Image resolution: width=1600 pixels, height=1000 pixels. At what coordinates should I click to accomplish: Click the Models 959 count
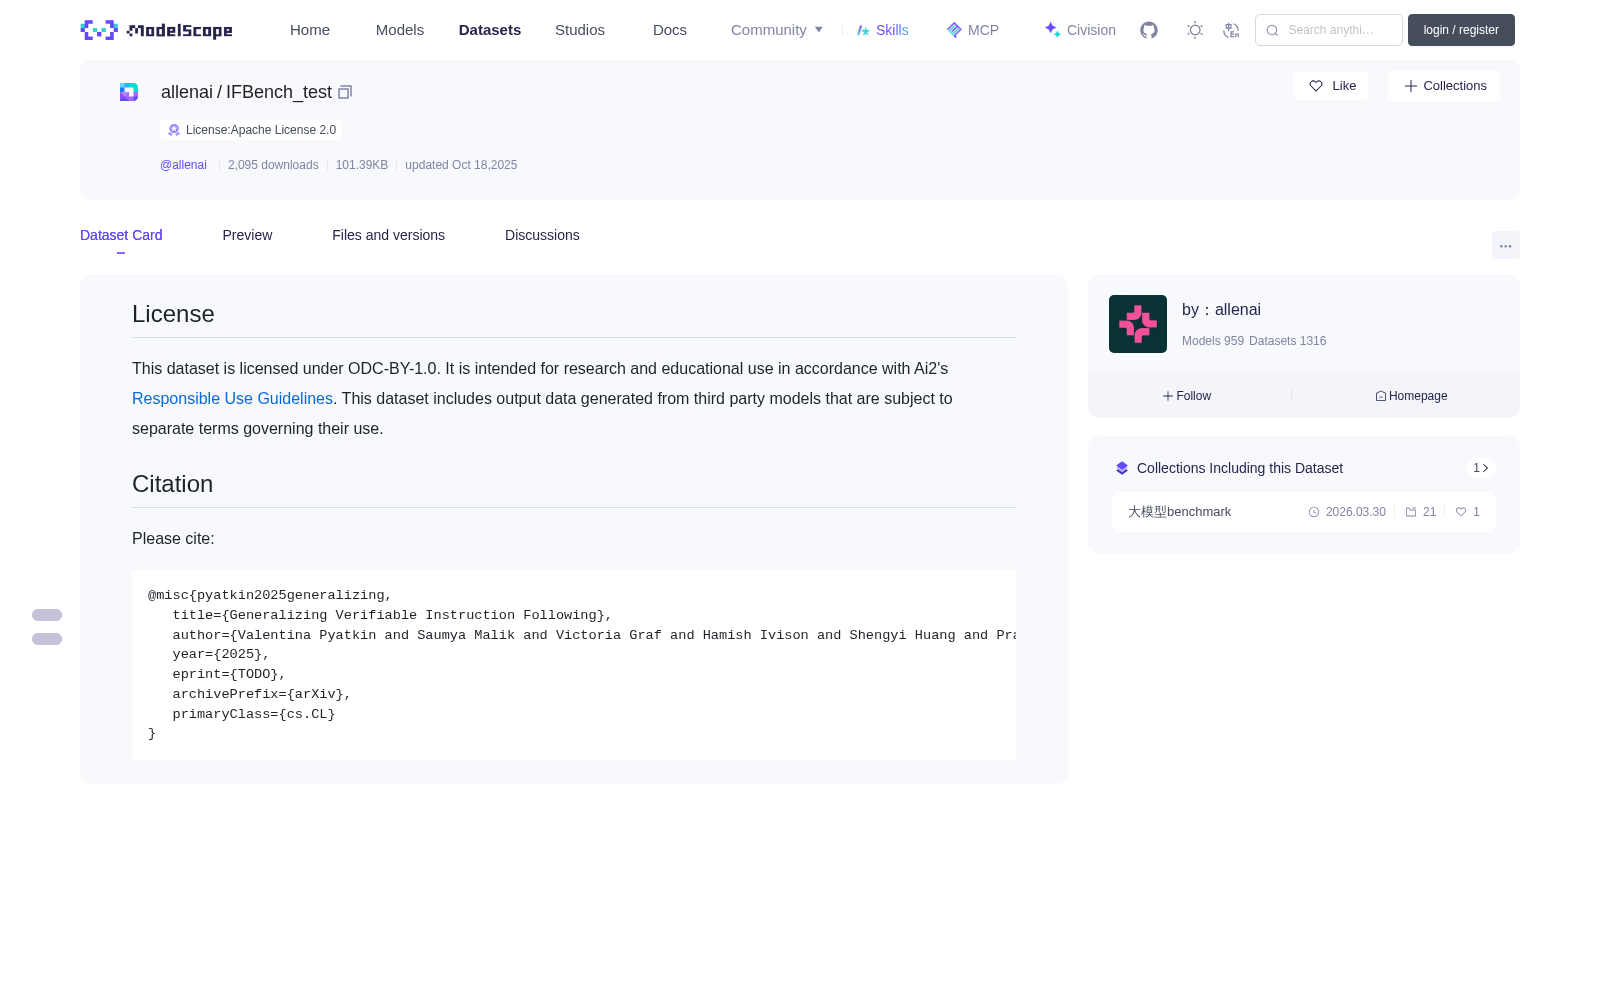[1213, 341]
